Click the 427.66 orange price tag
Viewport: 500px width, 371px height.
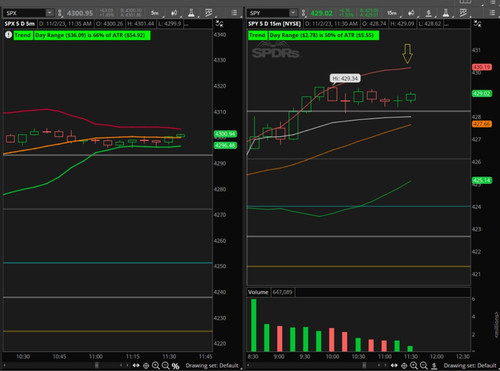click(482, 124)
